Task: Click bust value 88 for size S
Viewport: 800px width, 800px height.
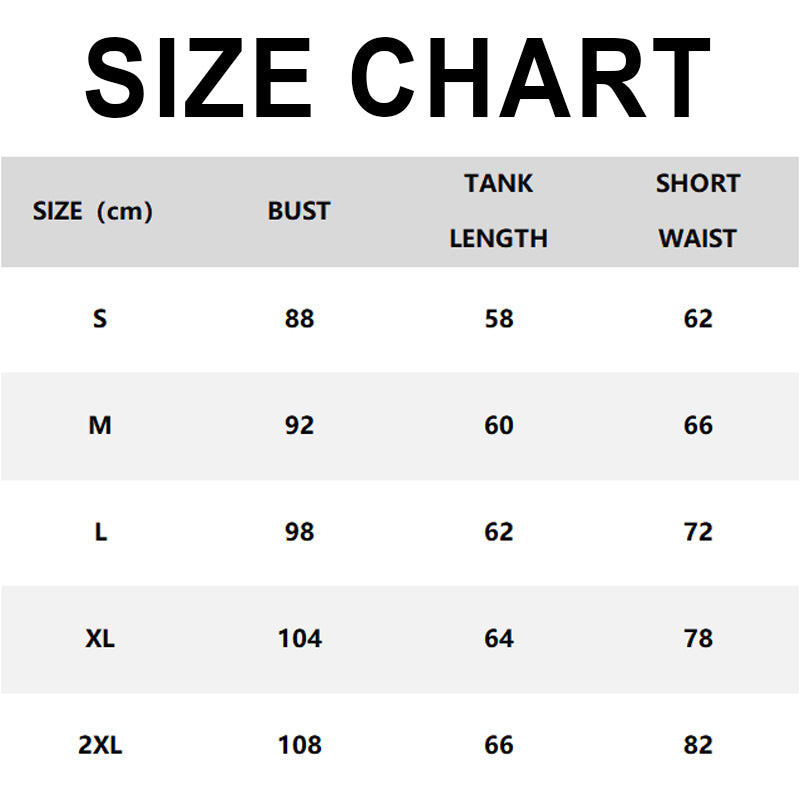Action: (x=299, y=319)
